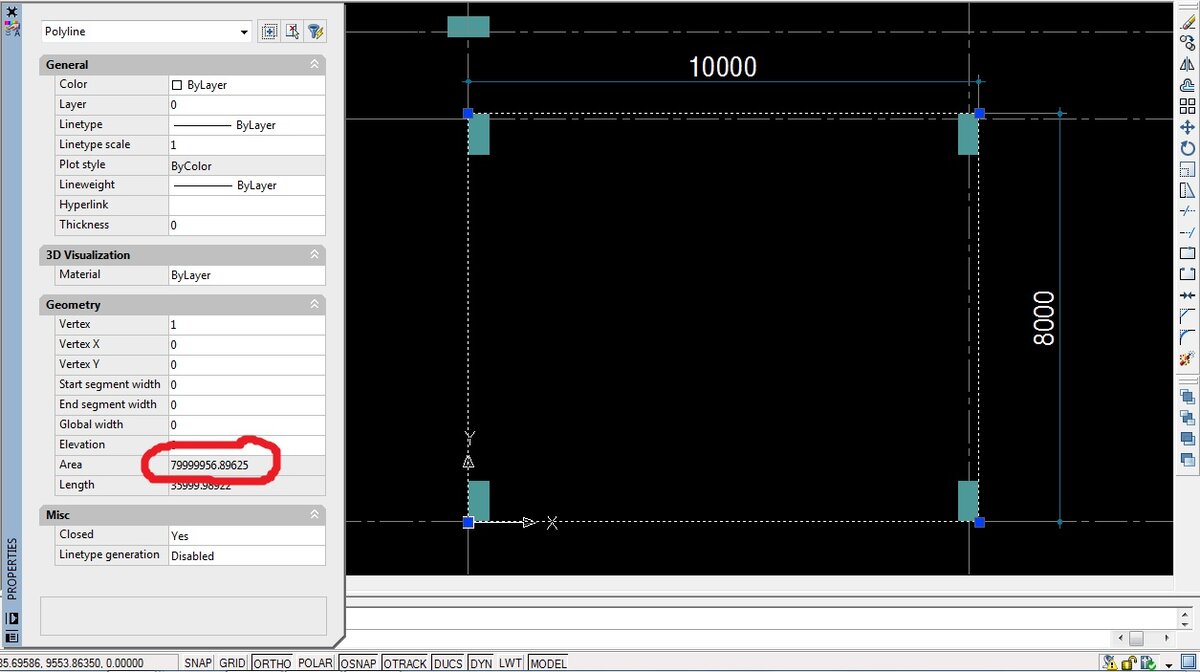Click Bring to Front draw order icon

coord(1187,396)
